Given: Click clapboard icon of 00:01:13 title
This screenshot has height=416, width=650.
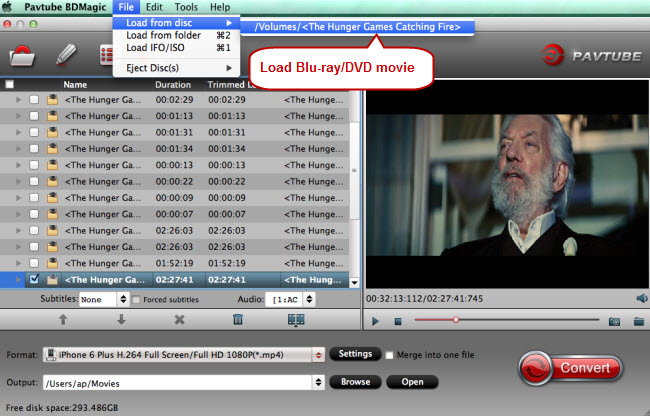Looking at the screenshot, I should (x=52, y=116).
